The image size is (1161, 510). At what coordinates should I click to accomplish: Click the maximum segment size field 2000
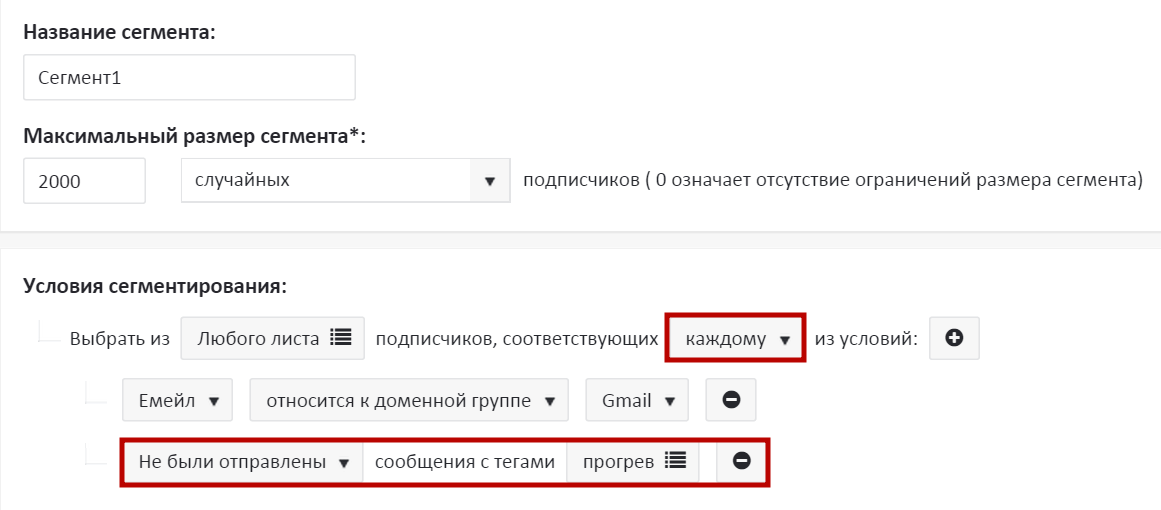[84, 181]
